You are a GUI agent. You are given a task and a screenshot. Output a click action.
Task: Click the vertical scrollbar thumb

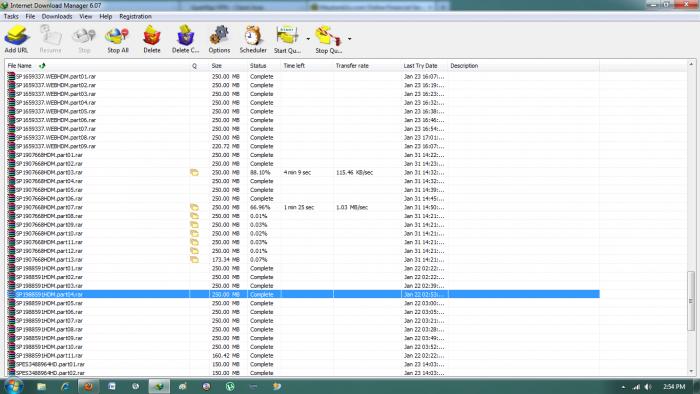(691, 301)
